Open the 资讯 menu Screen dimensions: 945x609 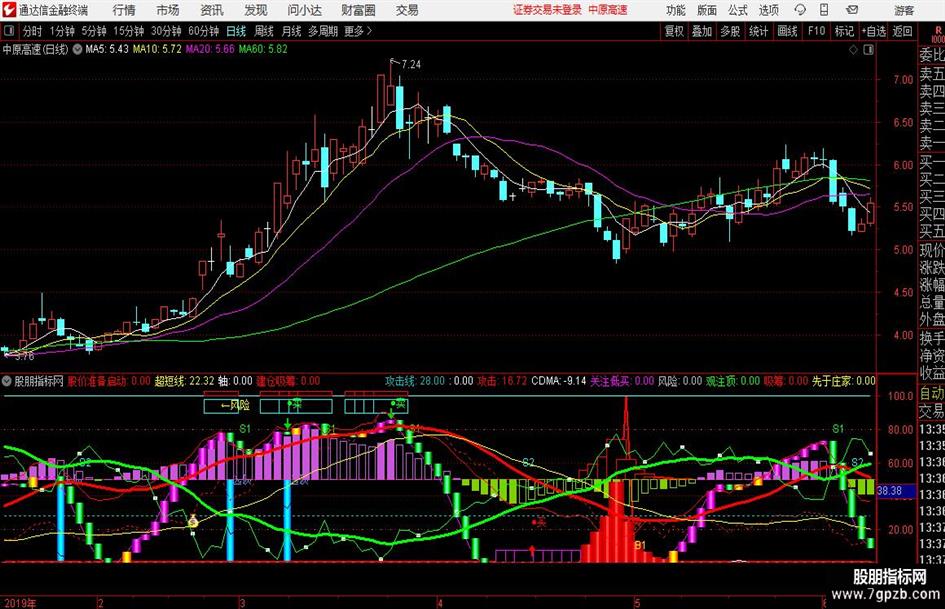coord(212,10)
